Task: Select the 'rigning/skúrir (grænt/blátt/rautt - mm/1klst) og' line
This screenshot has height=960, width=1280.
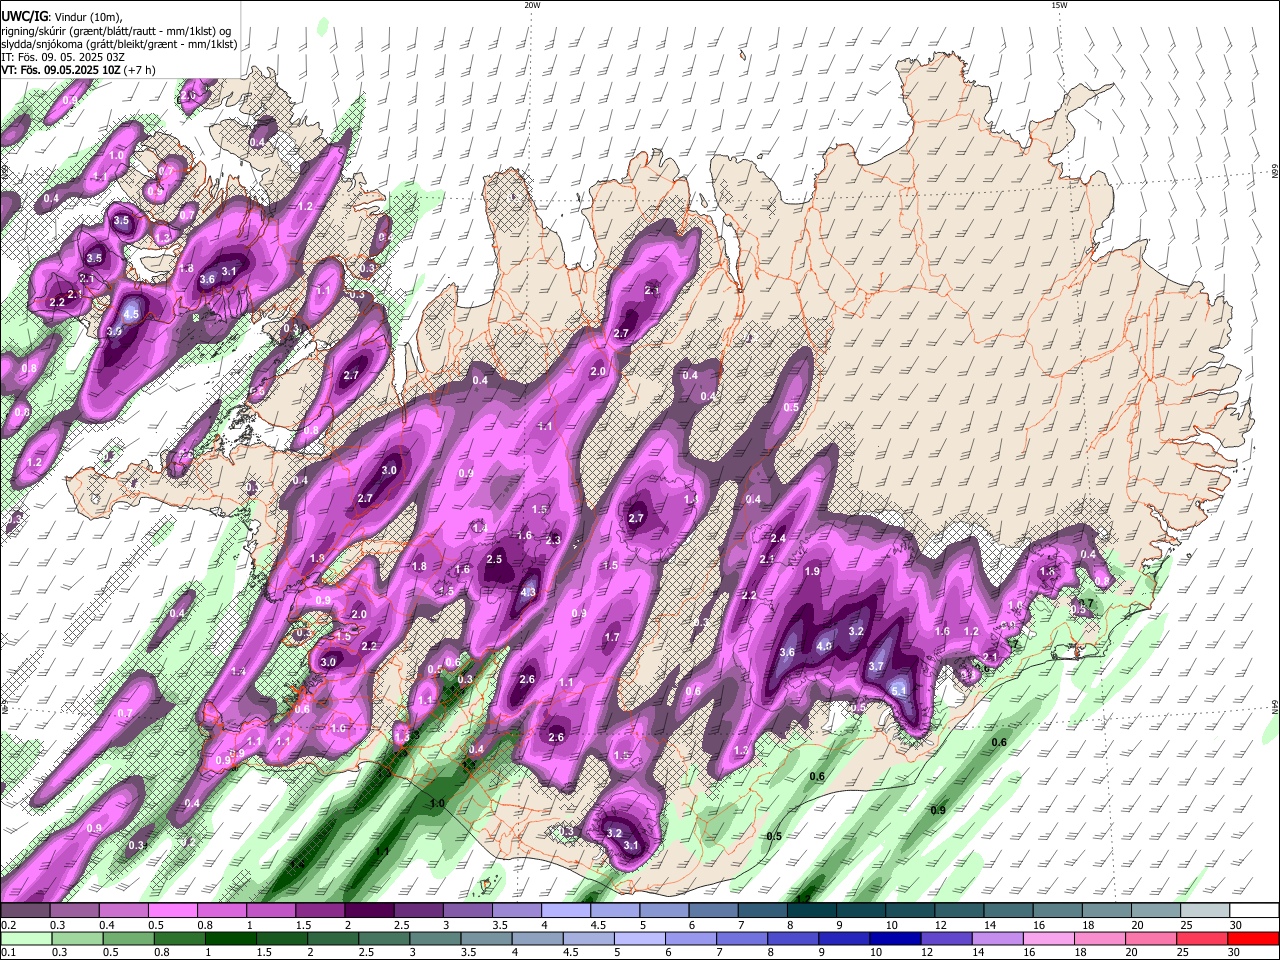Action: click(x=116, y=31)
